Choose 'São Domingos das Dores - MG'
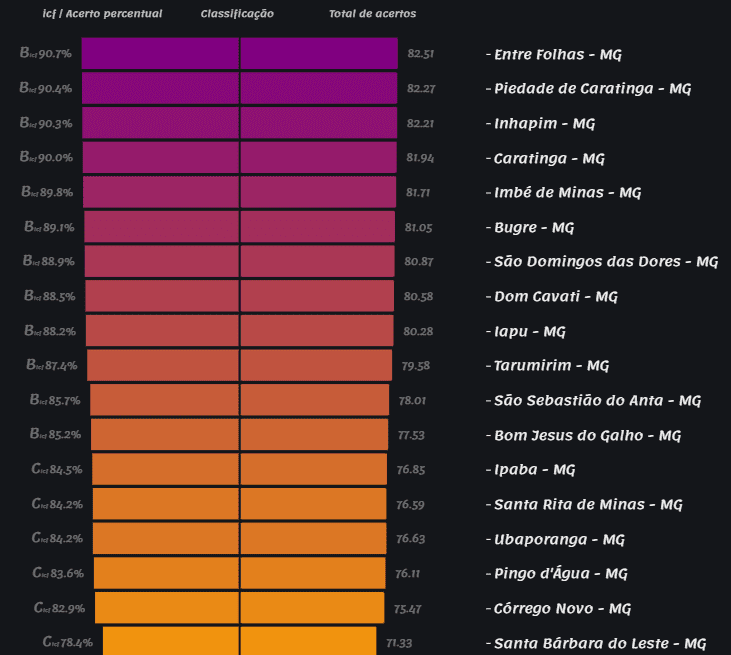This screenshot has width=731, height=655. coord(606,261)
